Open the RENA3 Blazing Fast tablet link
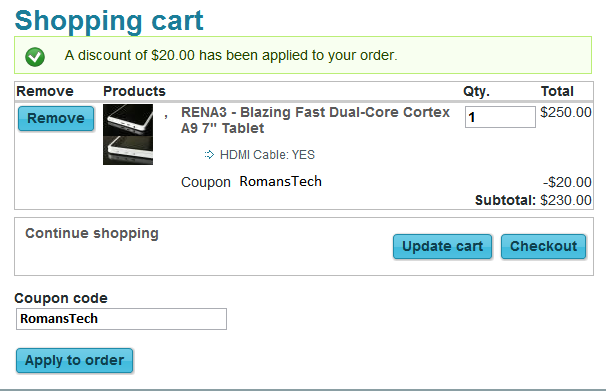 click(x=315, y=120)
